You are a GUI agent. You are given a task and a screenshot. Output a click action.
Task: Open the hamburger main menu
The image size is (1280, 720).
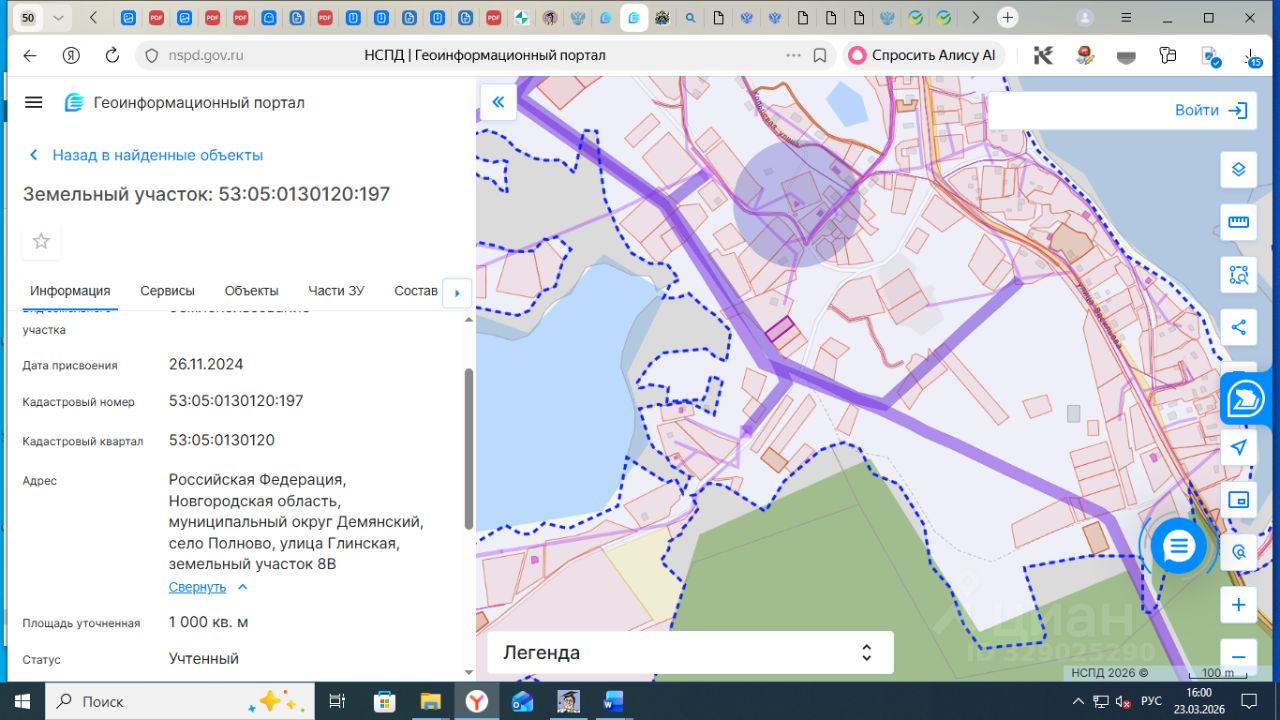(x=33, y=102)
